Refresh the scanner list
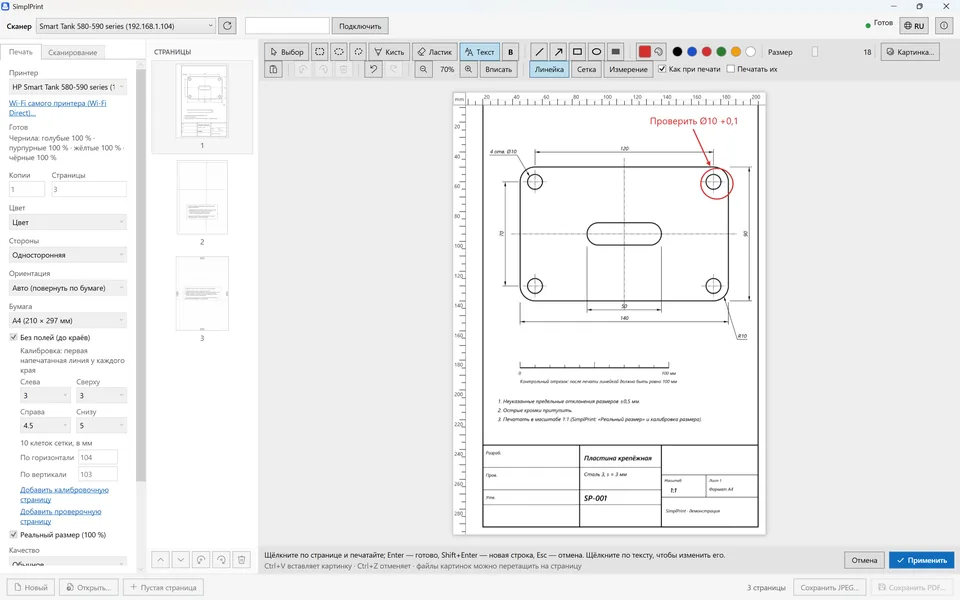The width and height of the screenshot is (960, 600). [227, 26]
